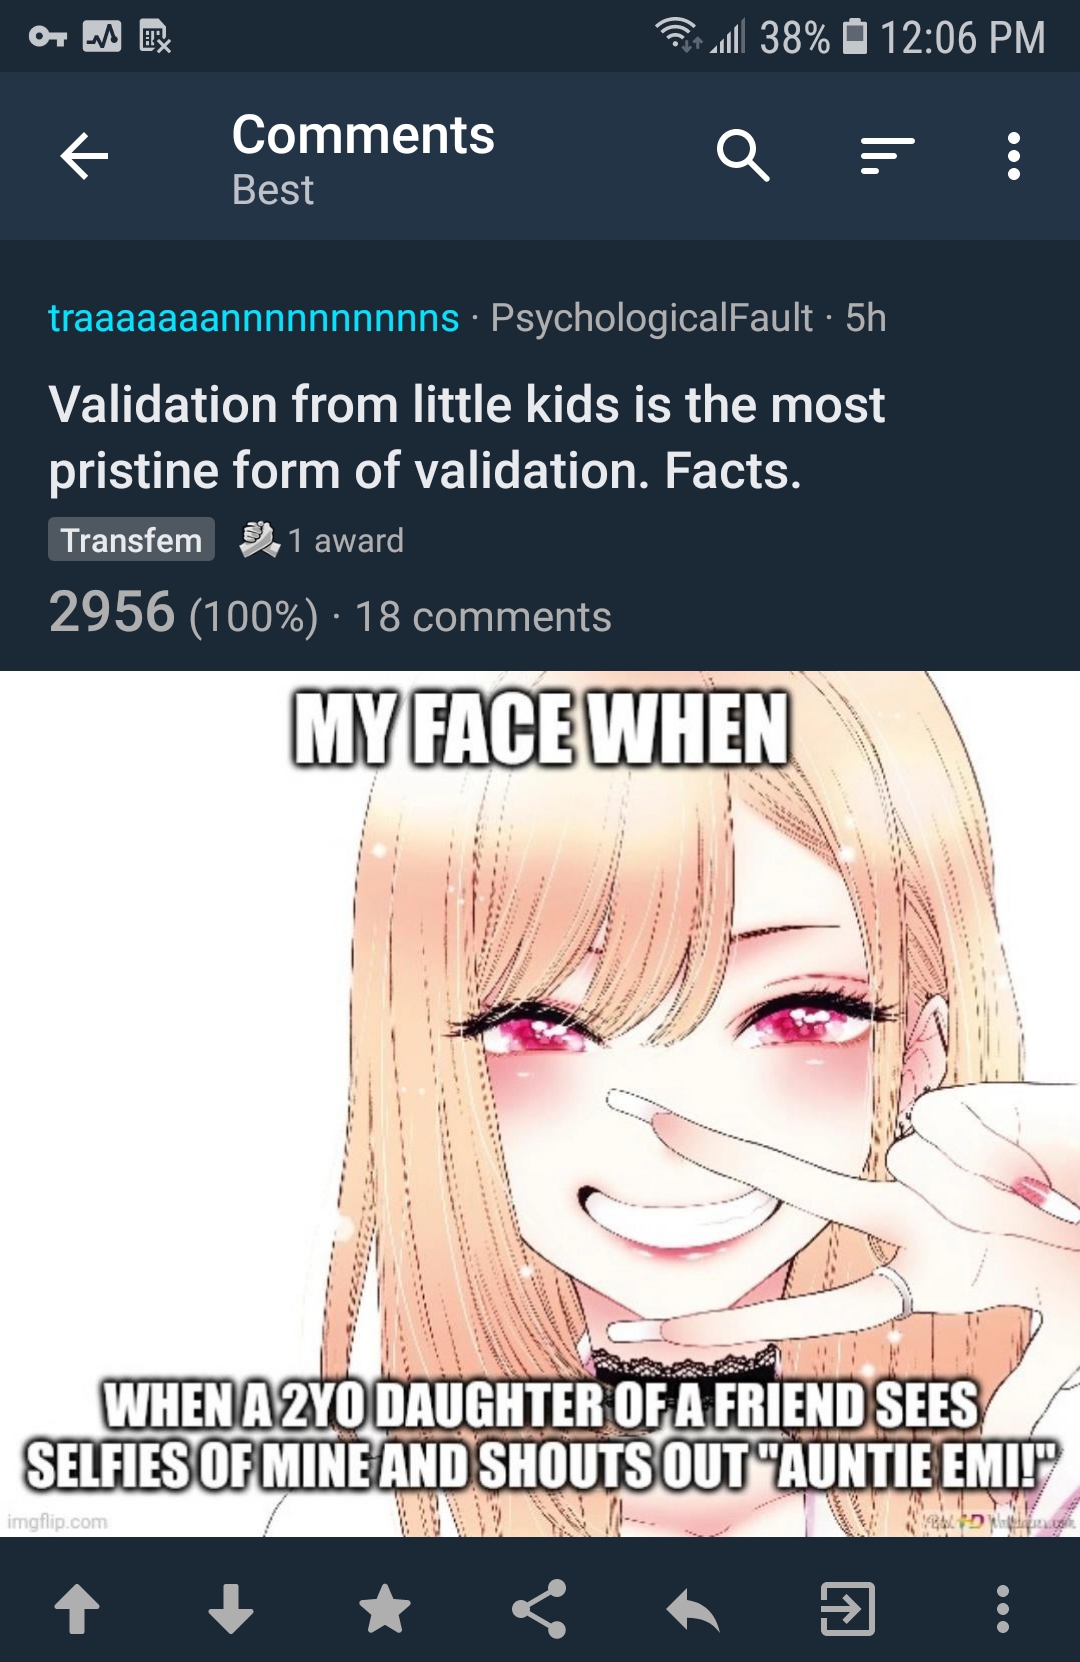Viewport: 1080px width, 1662px height.
Task: Select the Transfem flair tag
Action: [131, 540]
